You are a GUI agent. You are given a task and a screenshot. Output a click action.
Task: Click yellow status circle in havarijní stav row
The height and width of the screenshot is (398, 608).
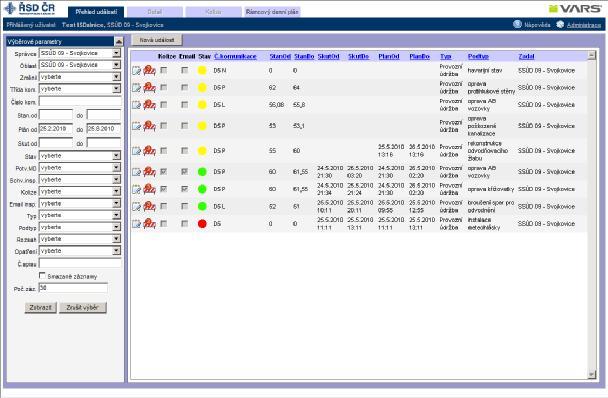[202, 70]
